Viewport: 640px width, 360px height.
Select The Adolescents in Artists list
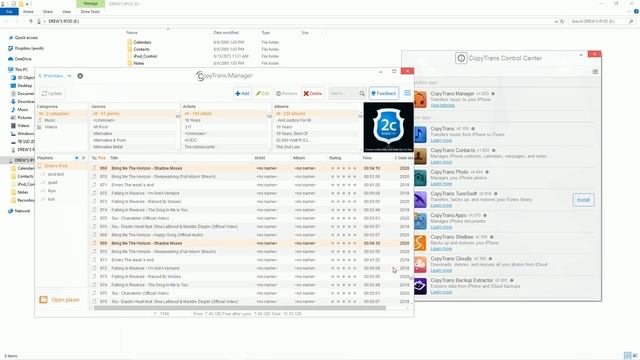coord(200,147)
